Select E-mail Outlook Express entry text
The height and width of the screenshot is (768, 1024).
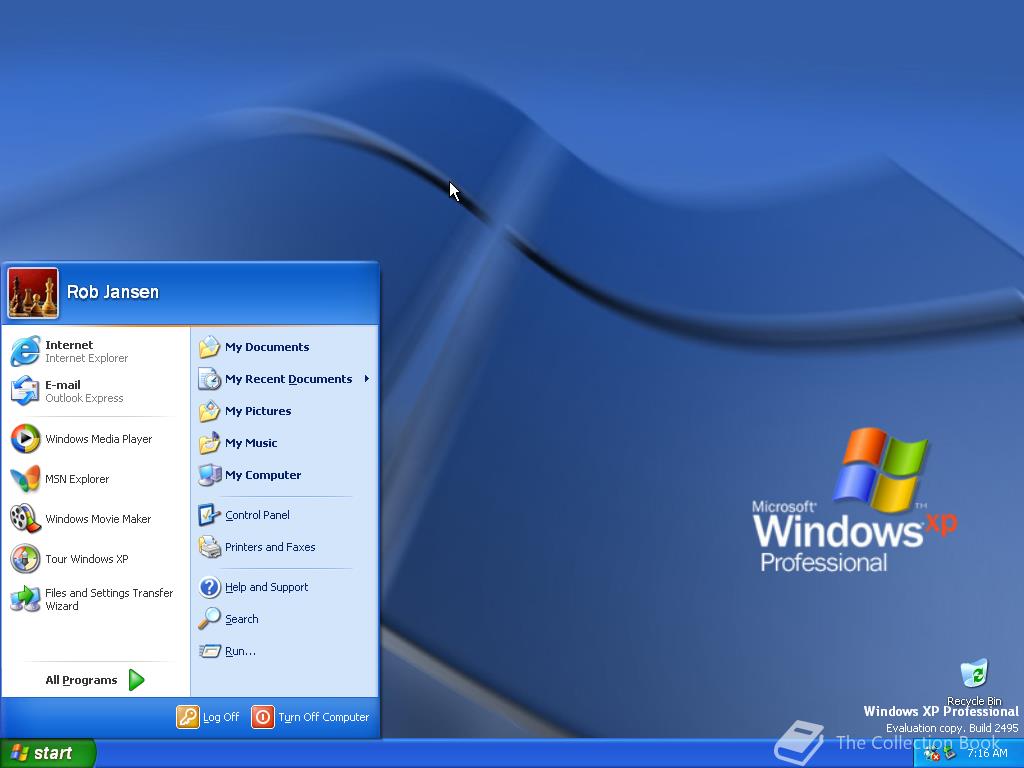84,391
